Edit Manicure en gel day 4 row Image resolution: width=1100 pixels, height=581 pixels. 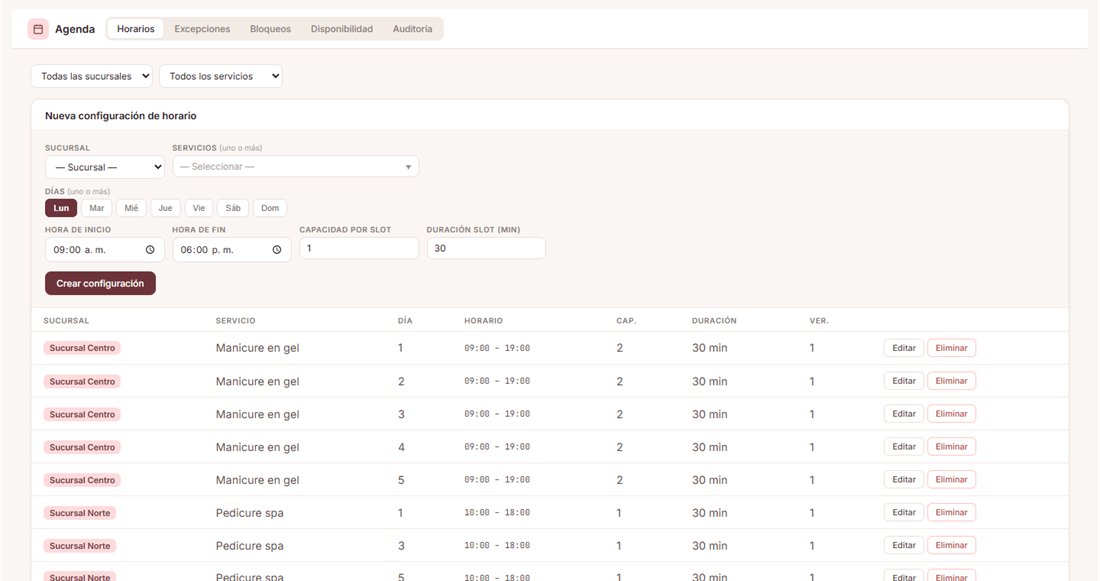click(x=904, y=447)
